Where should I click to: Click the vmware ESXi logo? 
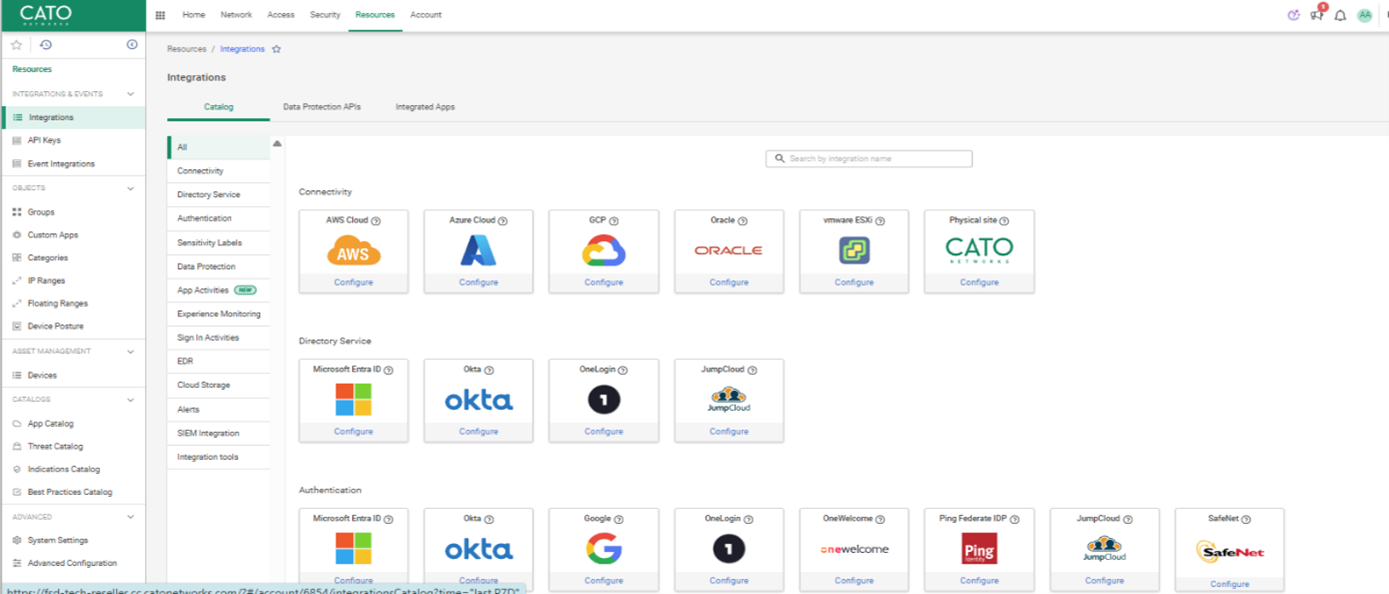pos(854,250)
